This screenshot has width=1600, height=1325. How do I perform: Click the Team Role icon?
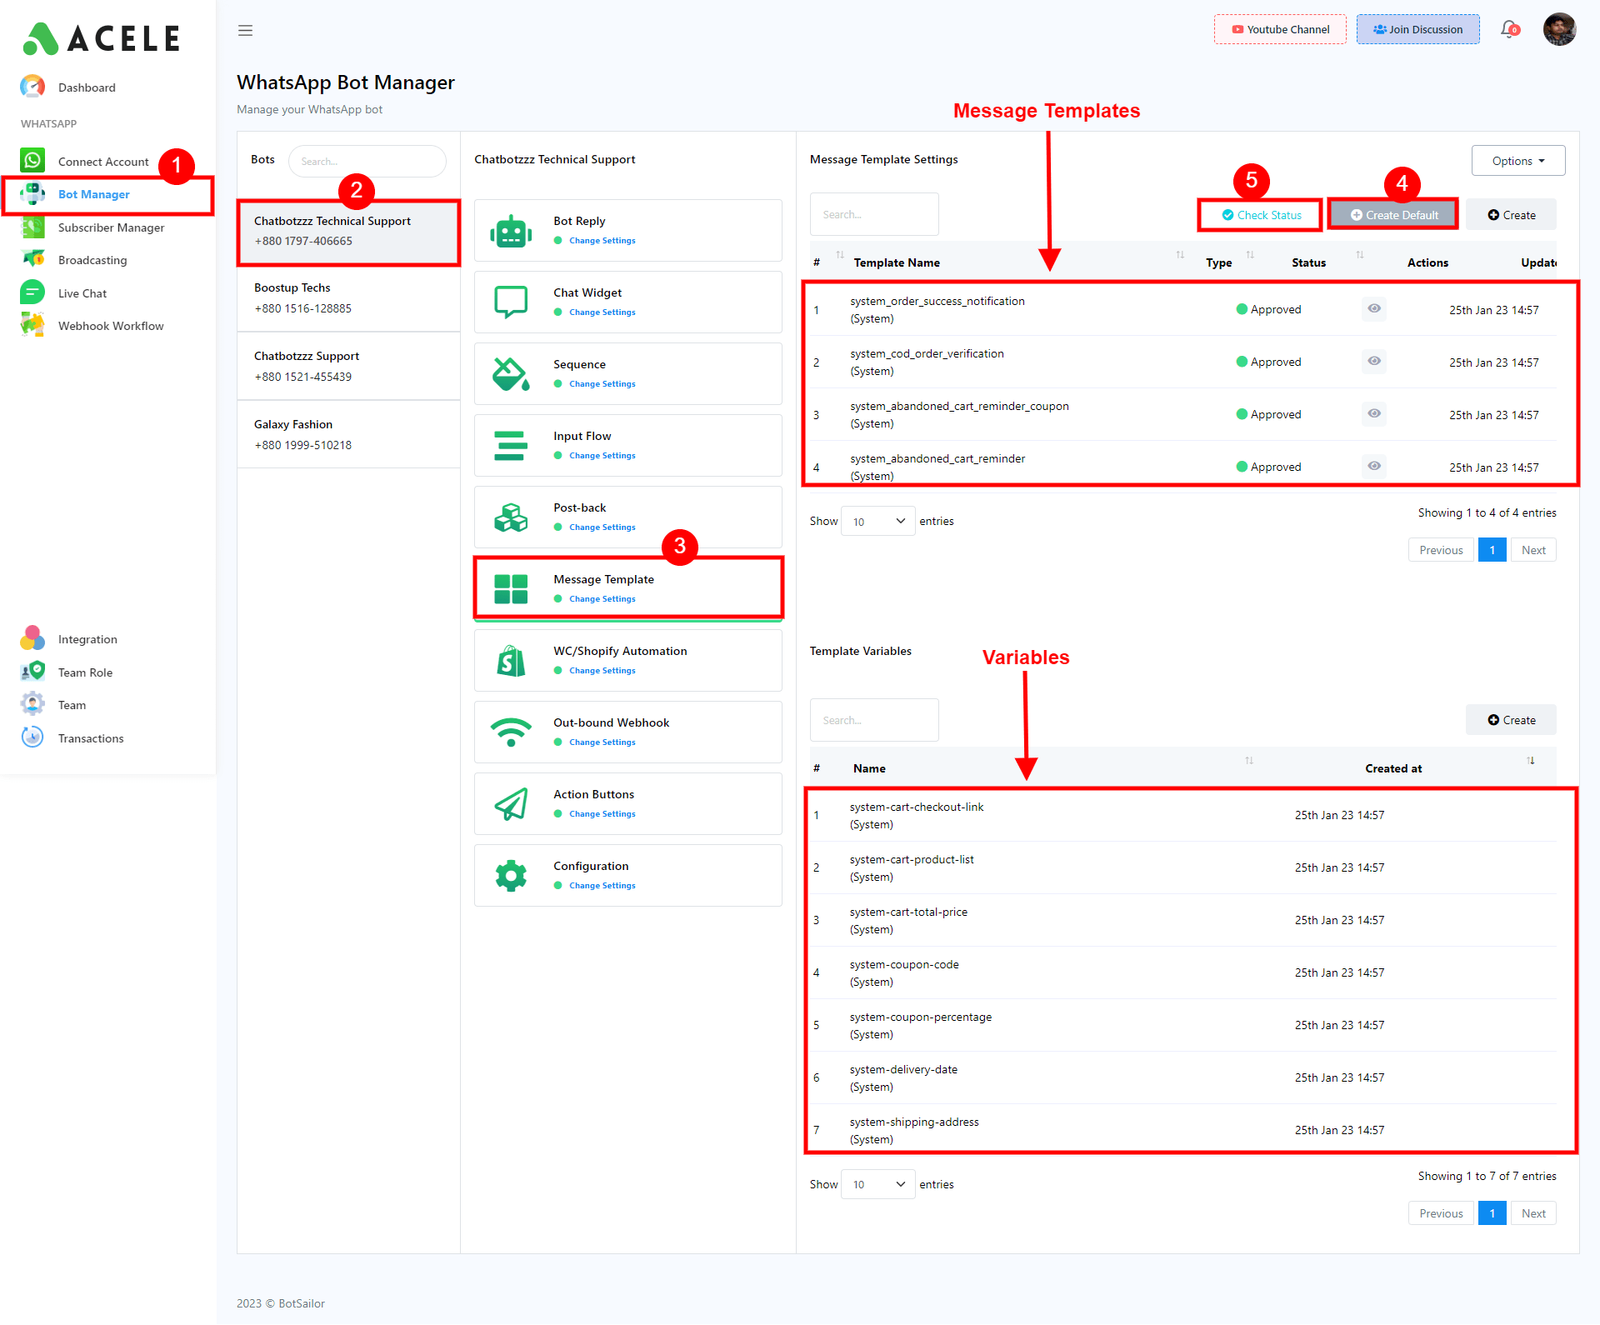[33, 671]
